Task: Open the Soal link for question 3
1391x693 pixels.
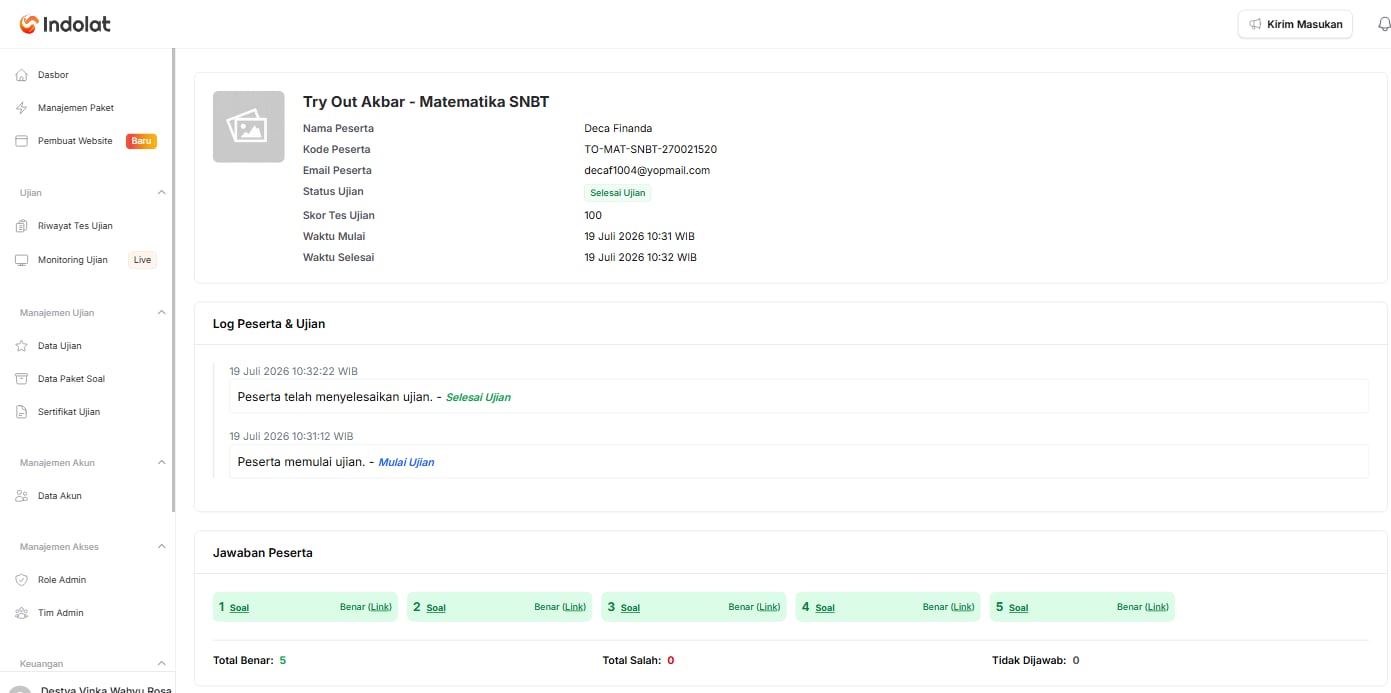Action: coord(630,608)
